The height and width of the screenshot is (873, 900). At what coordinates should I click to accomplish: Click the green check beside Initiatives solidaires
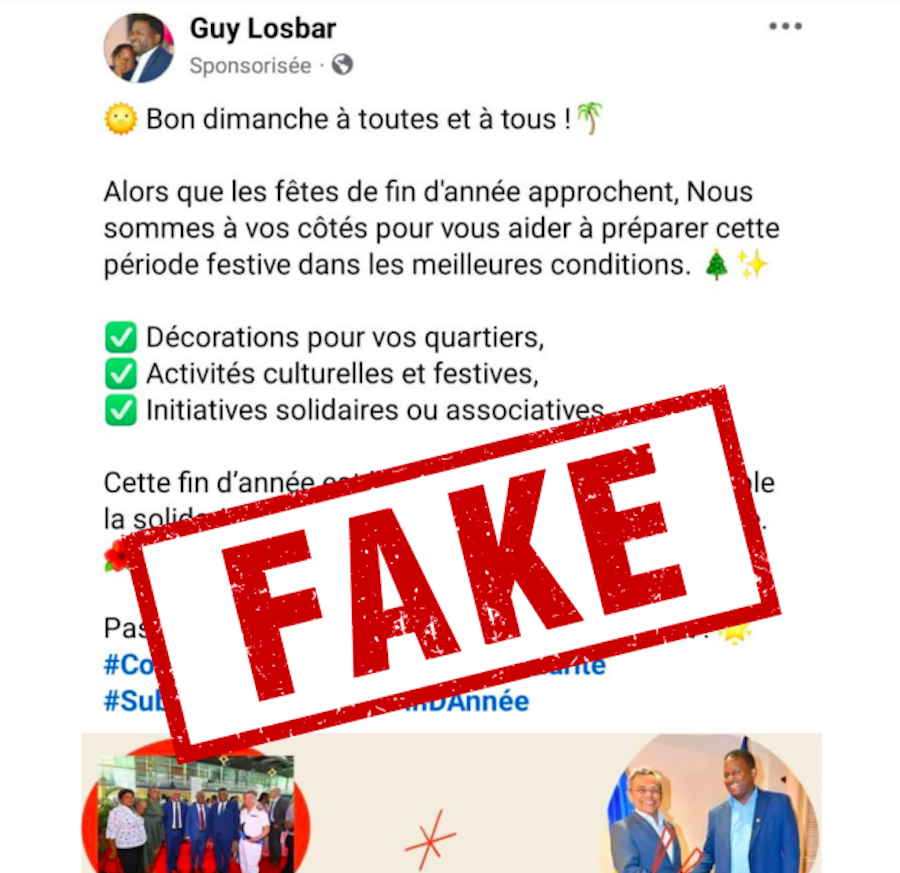(121, 410)
